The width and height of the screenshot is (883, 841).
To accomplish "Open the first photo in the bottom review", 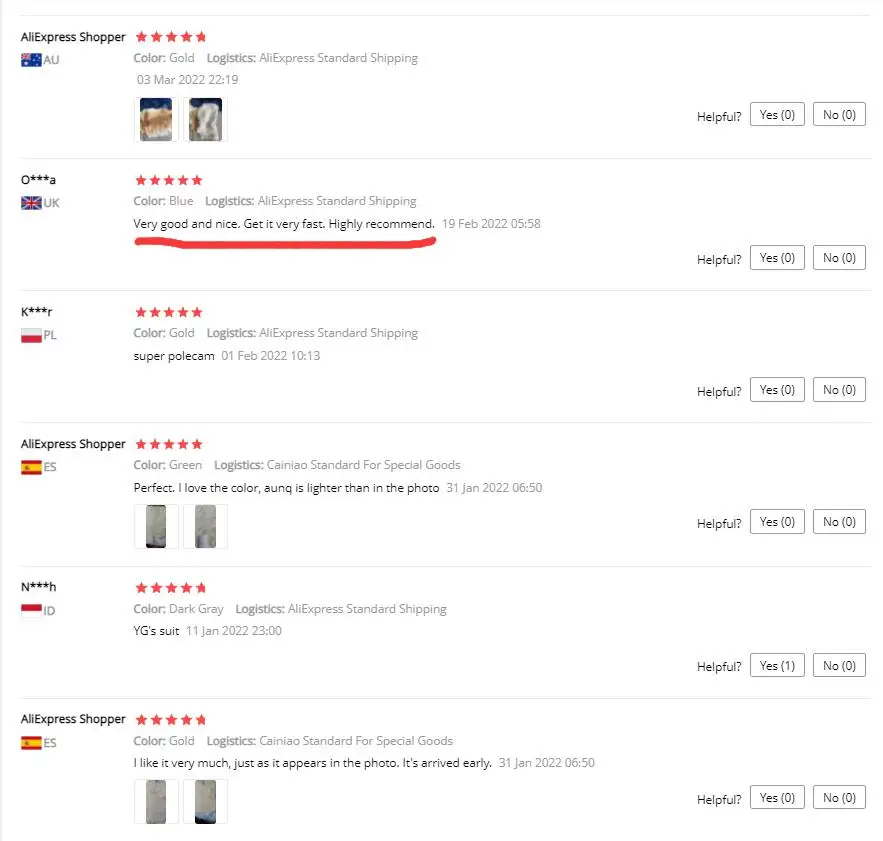I will pyautogui.click(x=156, y=802).
